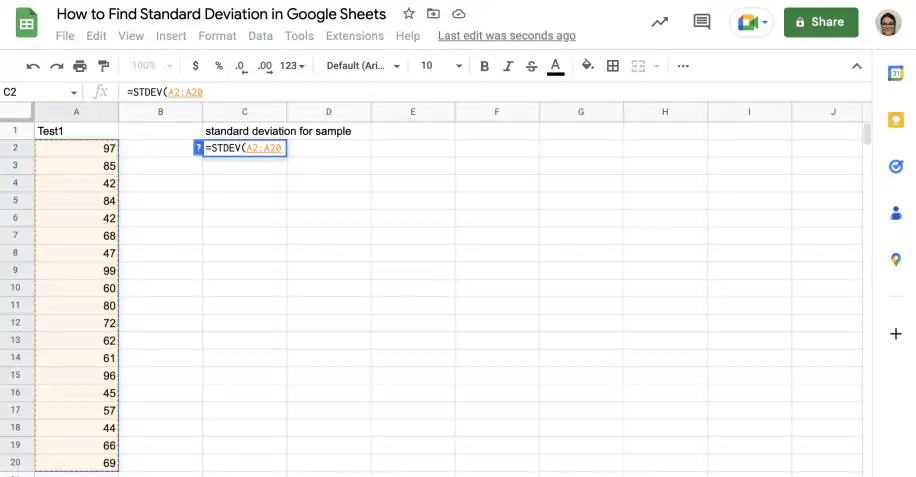The height and width of the screenshot is (477, 916).
Task: Click the document title text
Action: [x=221, y=14]
